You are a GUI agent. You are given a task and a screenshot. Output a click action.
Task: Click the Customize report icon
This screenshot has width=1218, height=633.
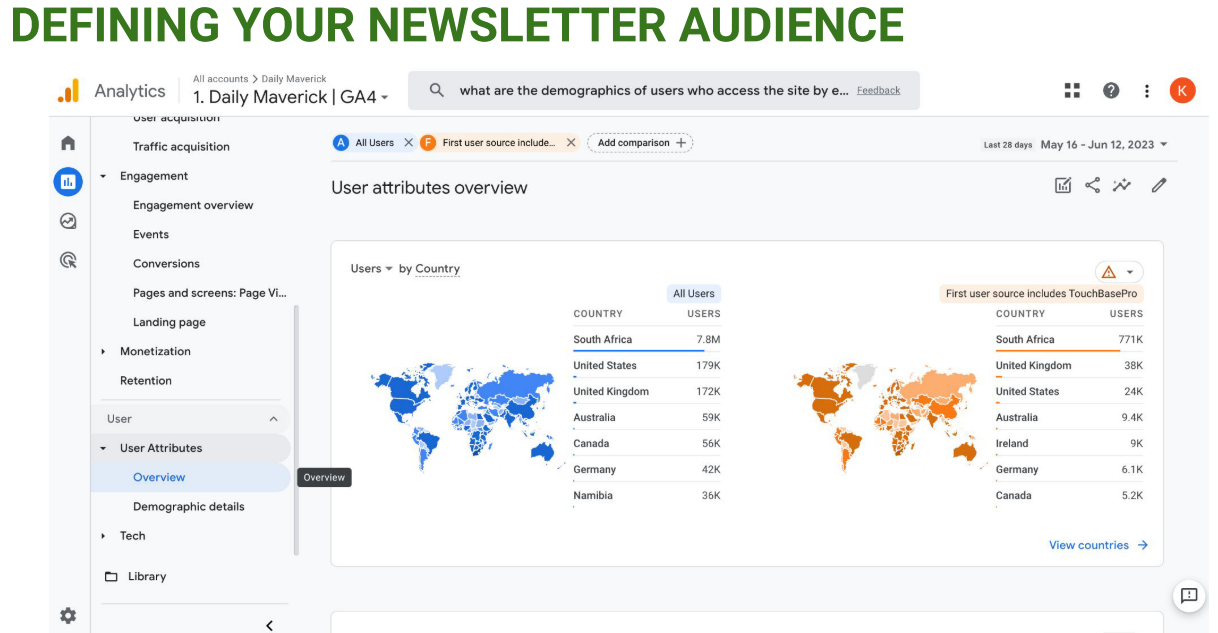point(1063,185)
